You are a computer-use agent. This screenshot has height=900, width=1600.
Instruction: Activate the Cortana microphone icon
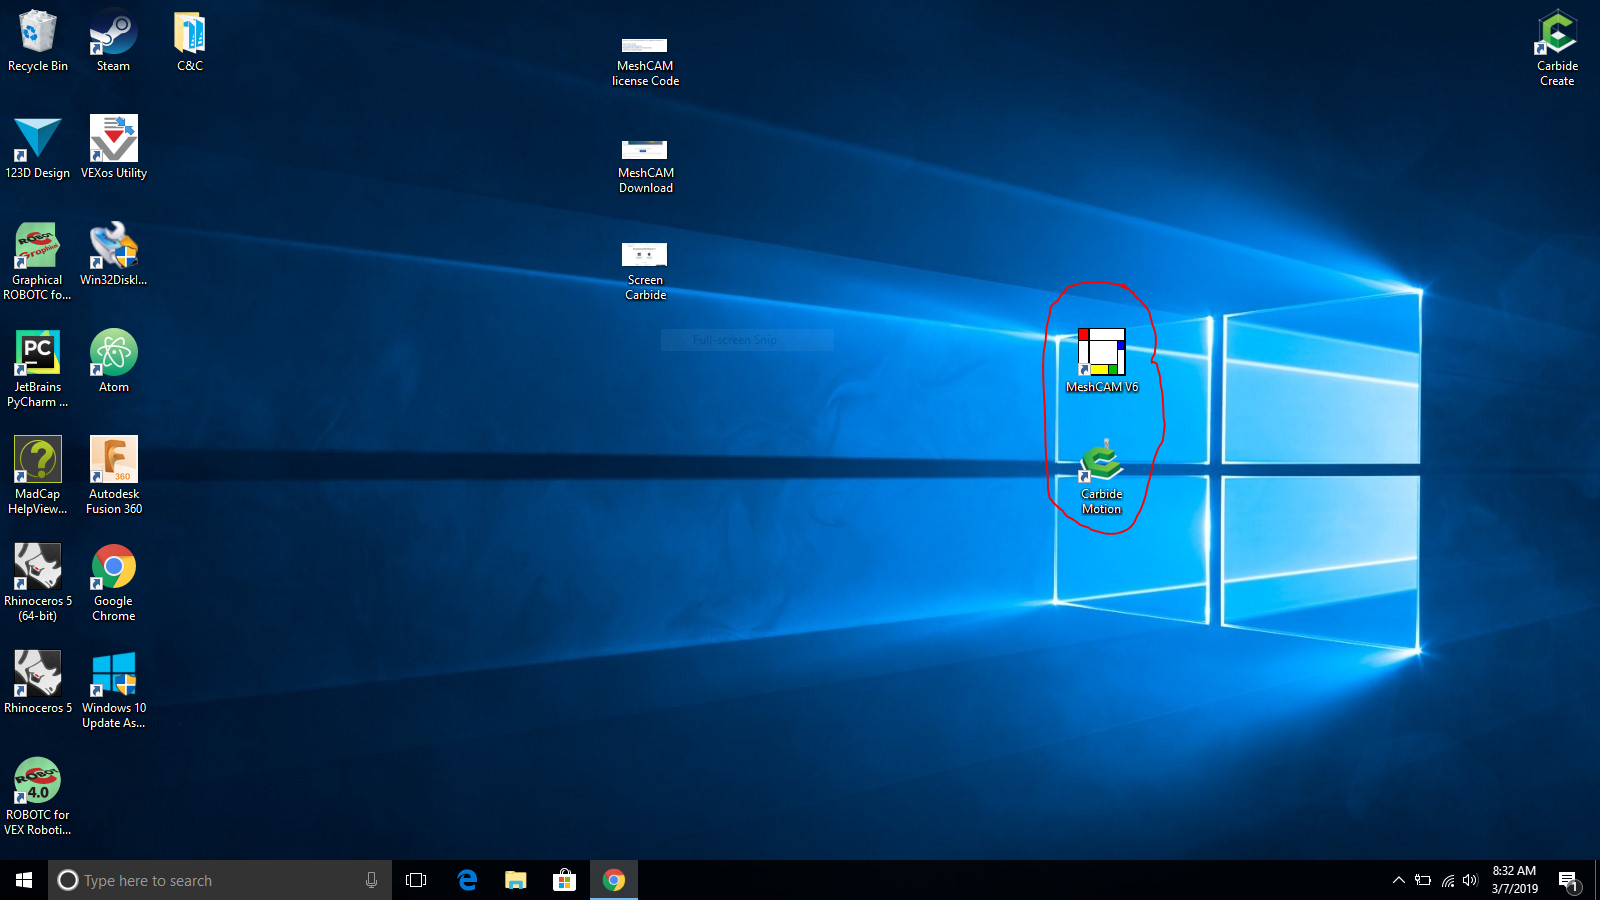tap(371, 880)
